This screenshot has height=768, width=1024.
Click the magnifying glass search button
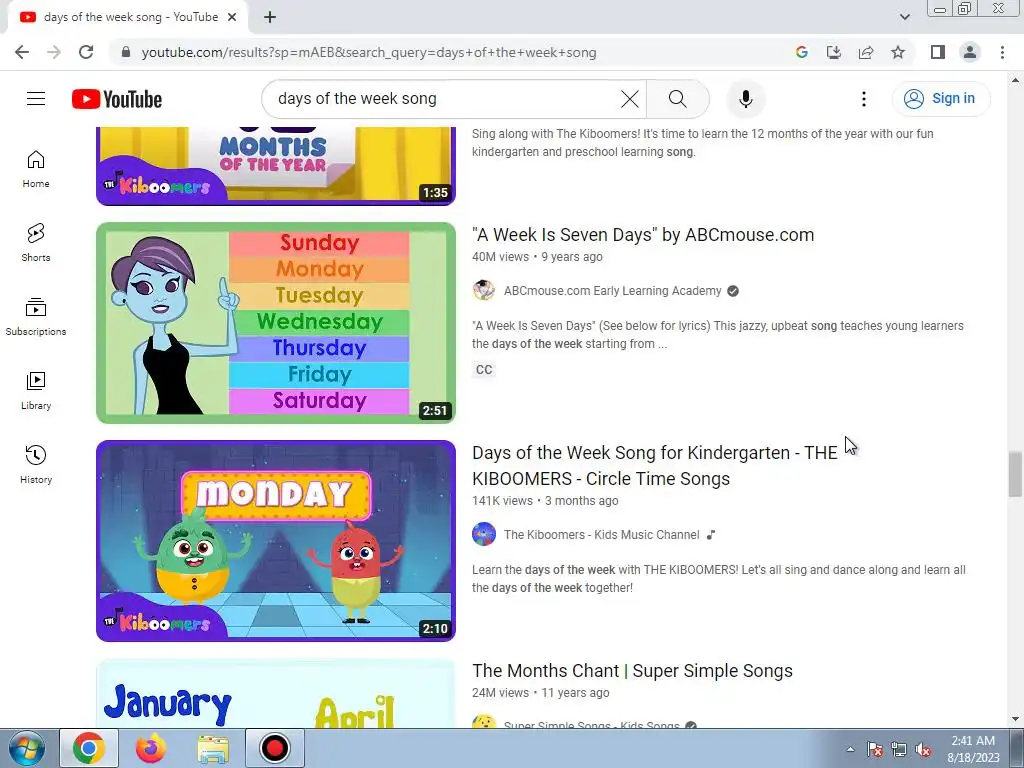point(677,99)
